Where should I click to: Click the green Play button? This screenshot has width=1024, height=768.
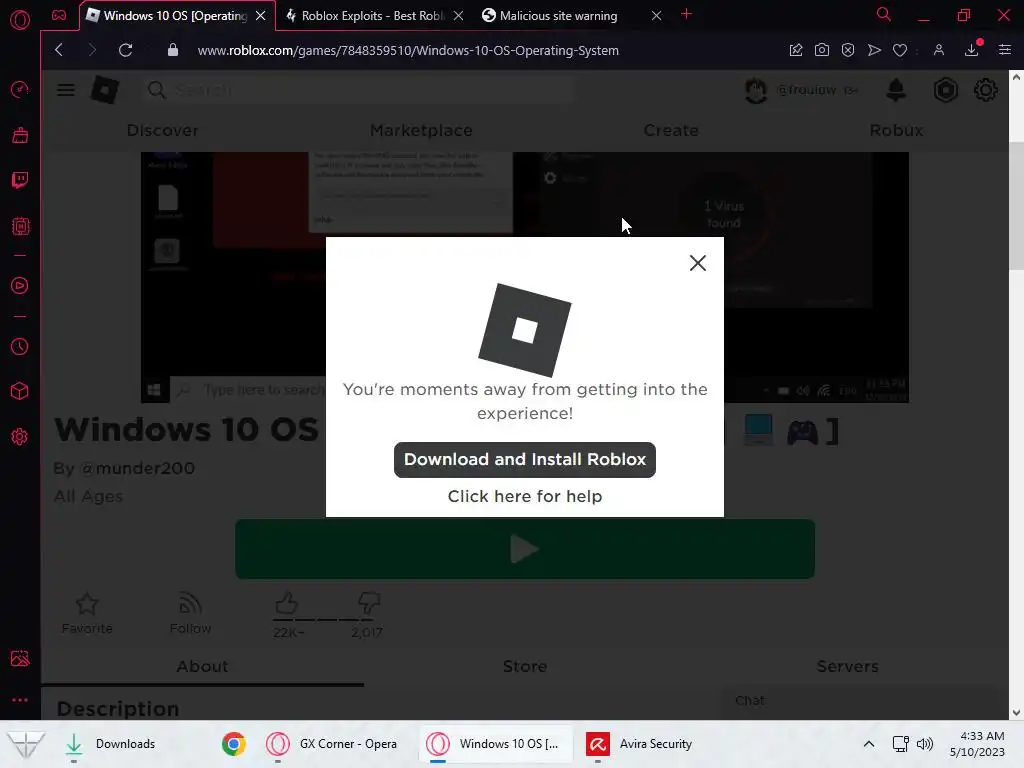pos(524,549)
